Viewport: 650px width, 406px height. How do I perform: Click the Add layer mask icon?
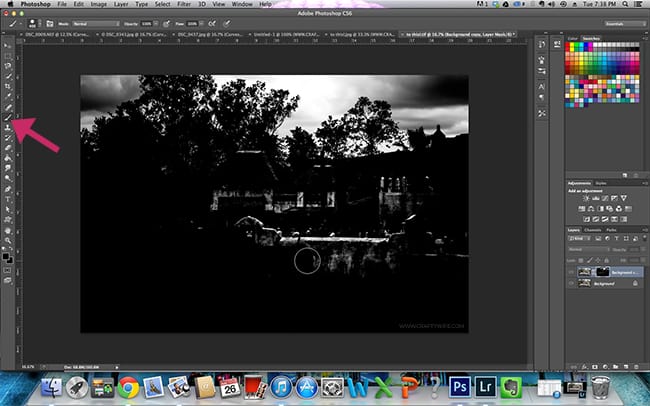coord(595,367)
